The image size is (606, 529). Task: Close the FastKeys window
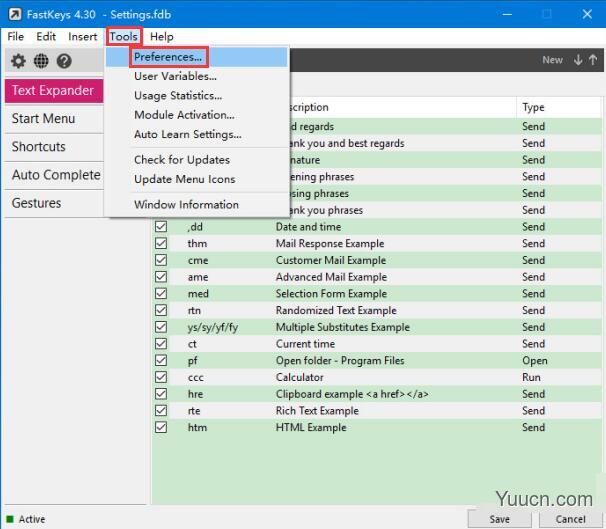pos(587,14)
